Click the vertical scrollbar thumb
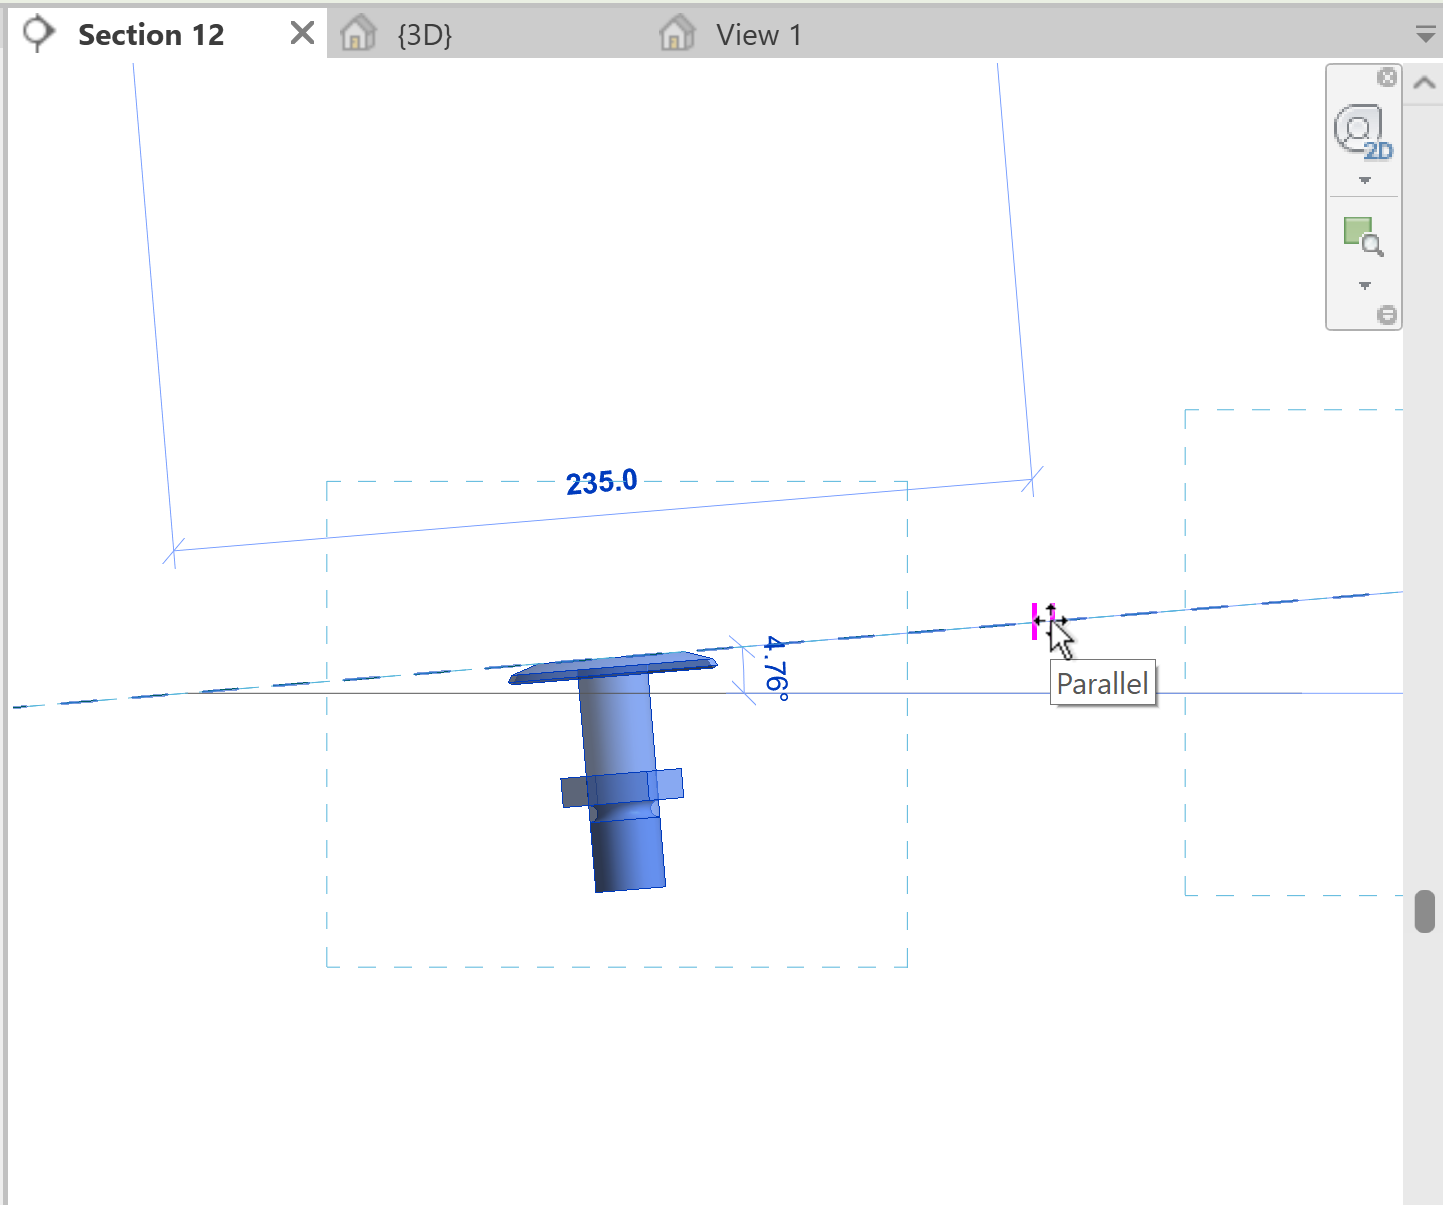 [x=1425, y=911]
